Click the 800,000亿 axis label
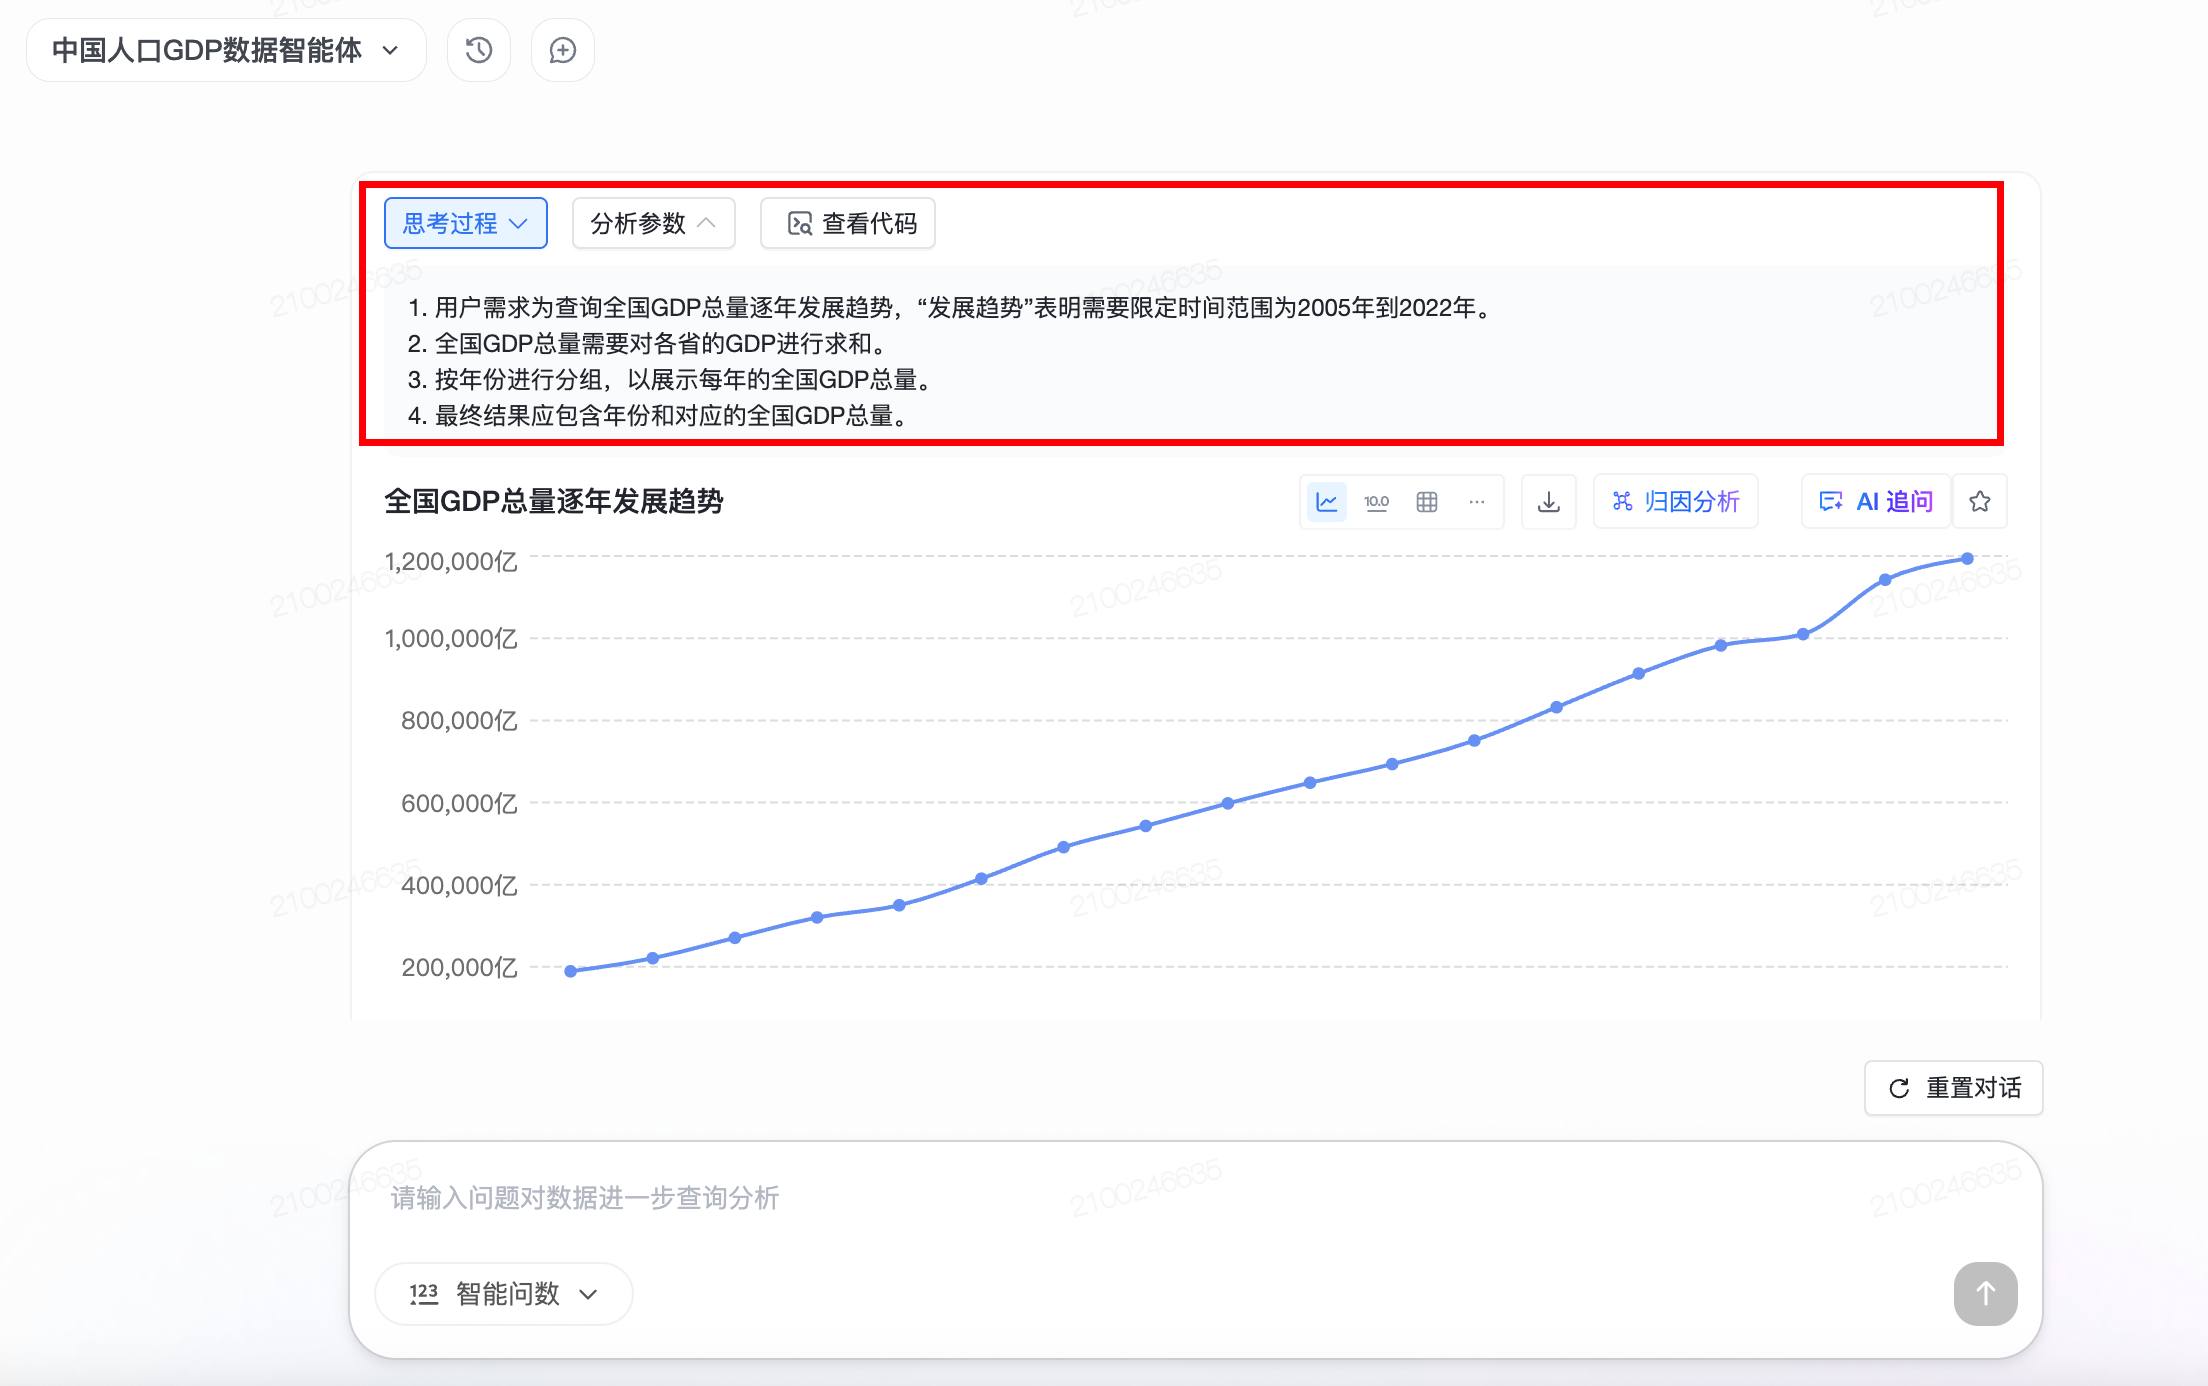2208x1386 pixels. point(459,720)
